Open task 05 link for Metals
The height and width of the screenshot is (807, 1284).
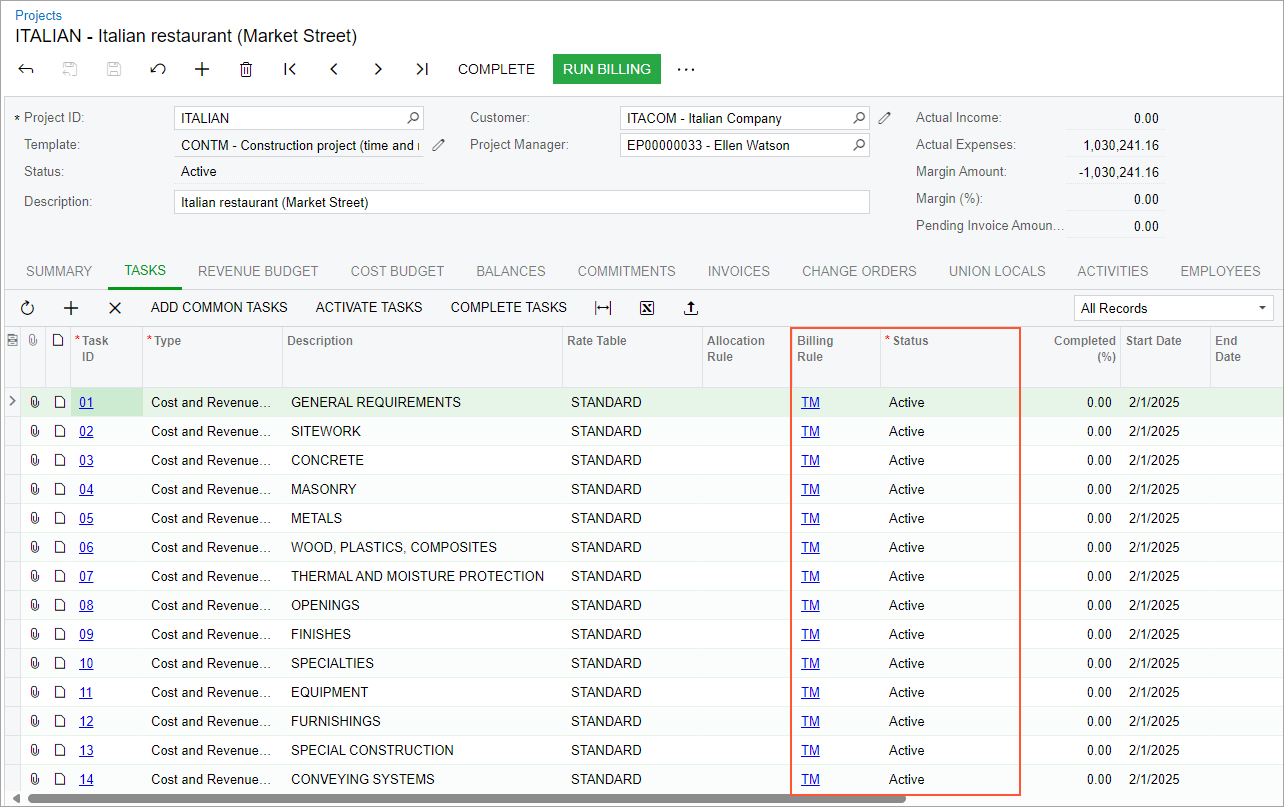(x=86, y=518)
